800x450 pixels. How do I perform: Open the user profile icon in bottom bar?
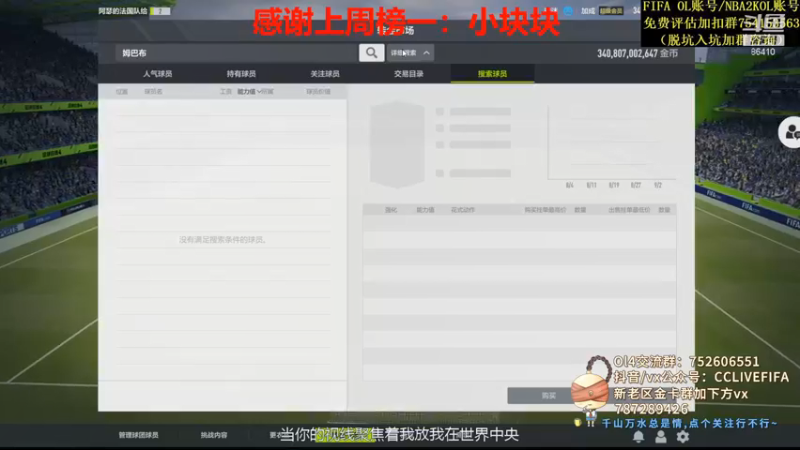[x=661, y=437]
